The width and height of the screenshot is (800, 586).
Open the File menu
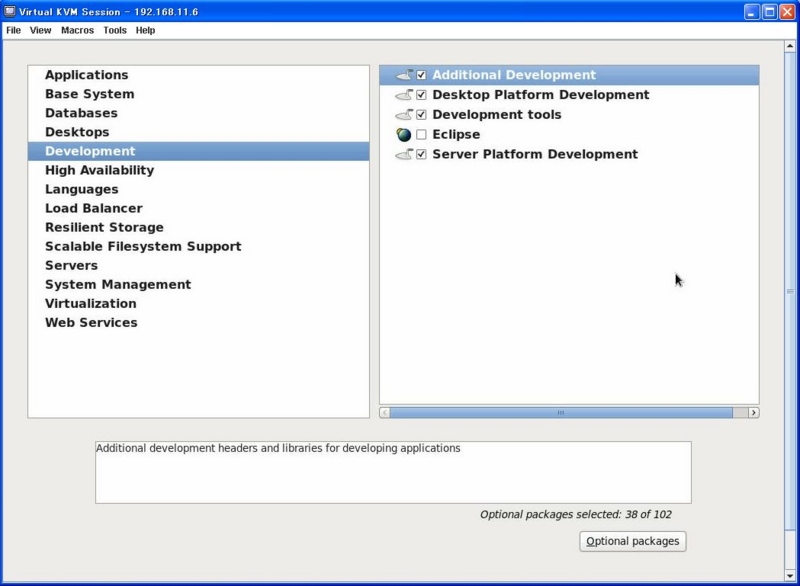click(13, 30)
